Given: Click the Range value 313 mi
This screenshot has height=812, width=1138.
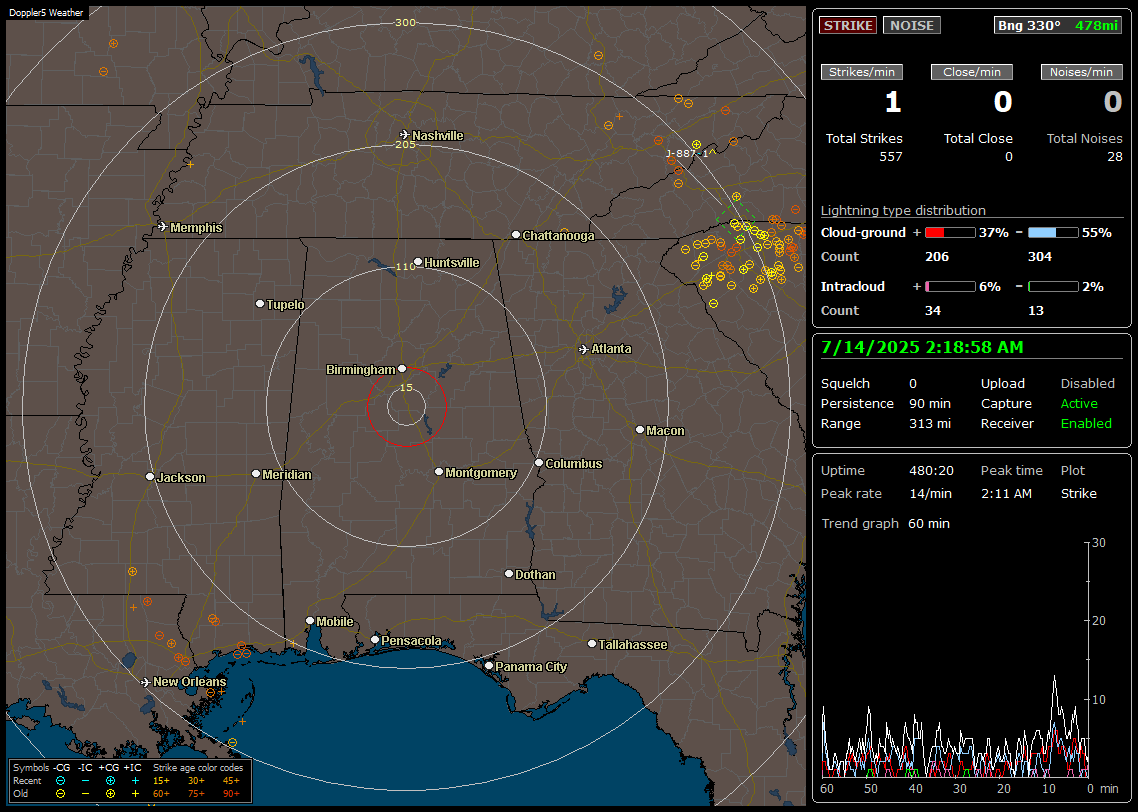Looking at the screenshot, I should (930, 424).
